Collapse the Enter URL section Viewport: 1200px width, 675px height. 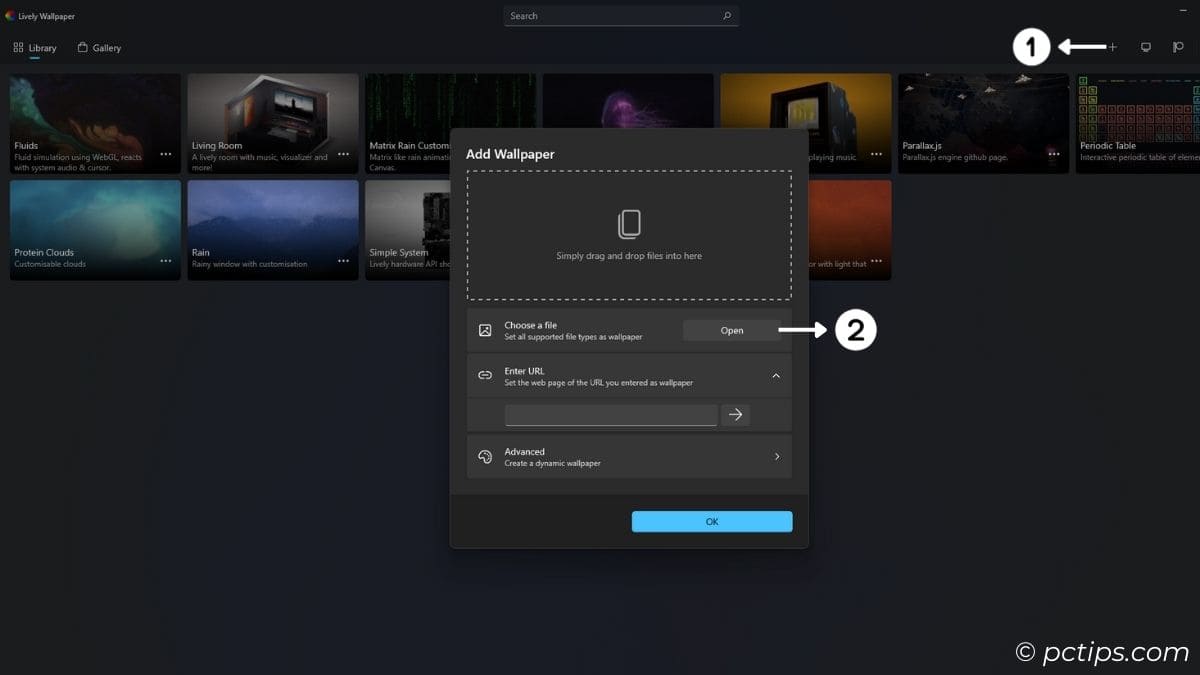click(x=776, y=376)
